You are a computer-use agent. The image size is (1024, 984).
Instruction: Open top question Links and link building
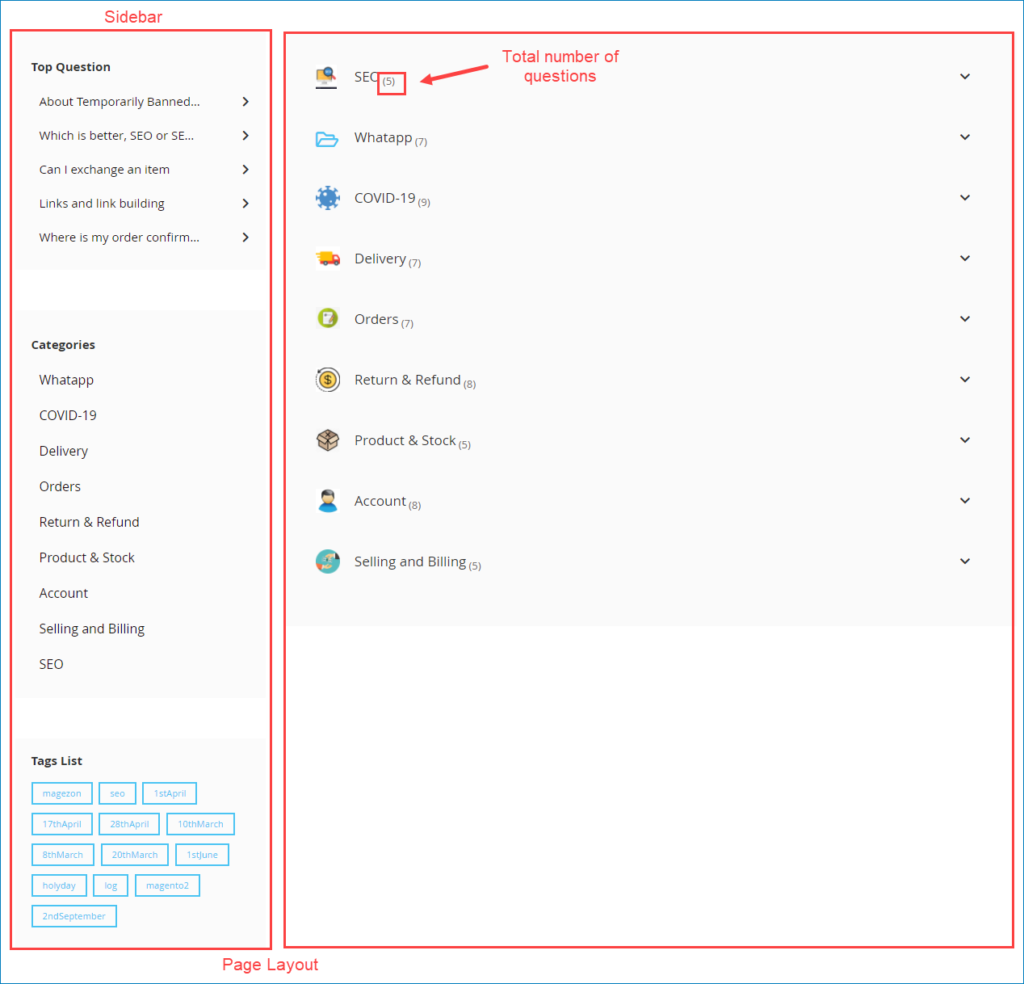[x=102, y=204]
